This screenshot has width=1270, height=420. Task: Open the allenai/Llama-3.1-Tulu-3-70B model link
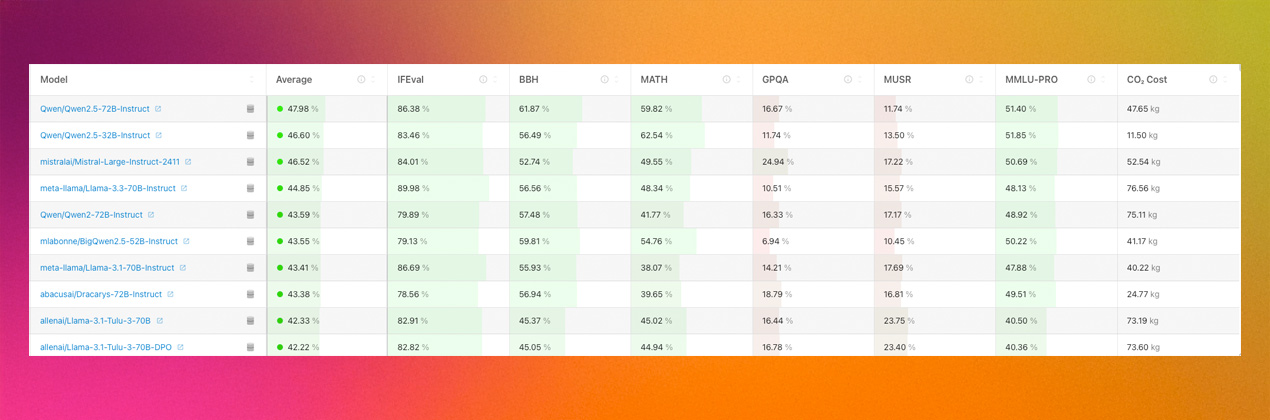[95, 321]
